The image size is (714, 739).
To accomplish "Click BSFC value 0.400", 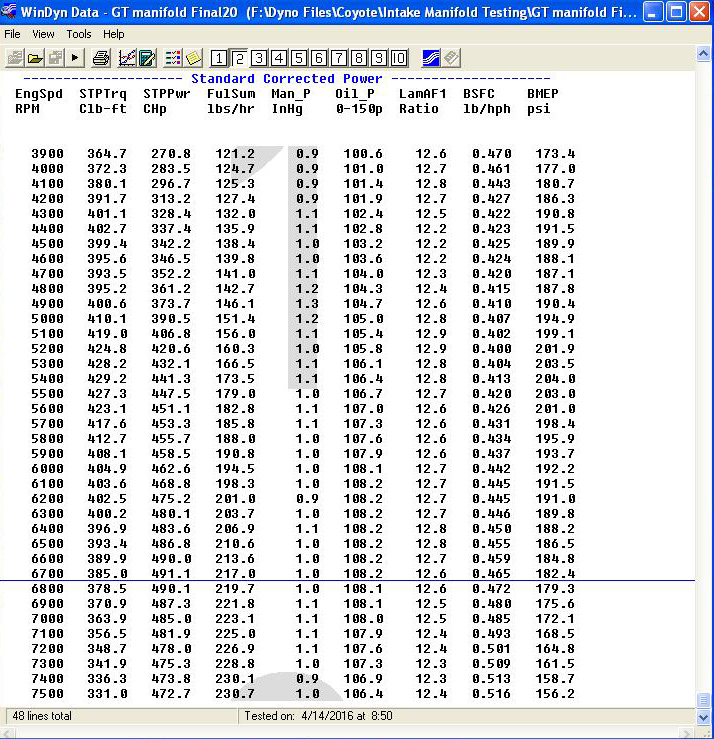I will pos(492,349).
